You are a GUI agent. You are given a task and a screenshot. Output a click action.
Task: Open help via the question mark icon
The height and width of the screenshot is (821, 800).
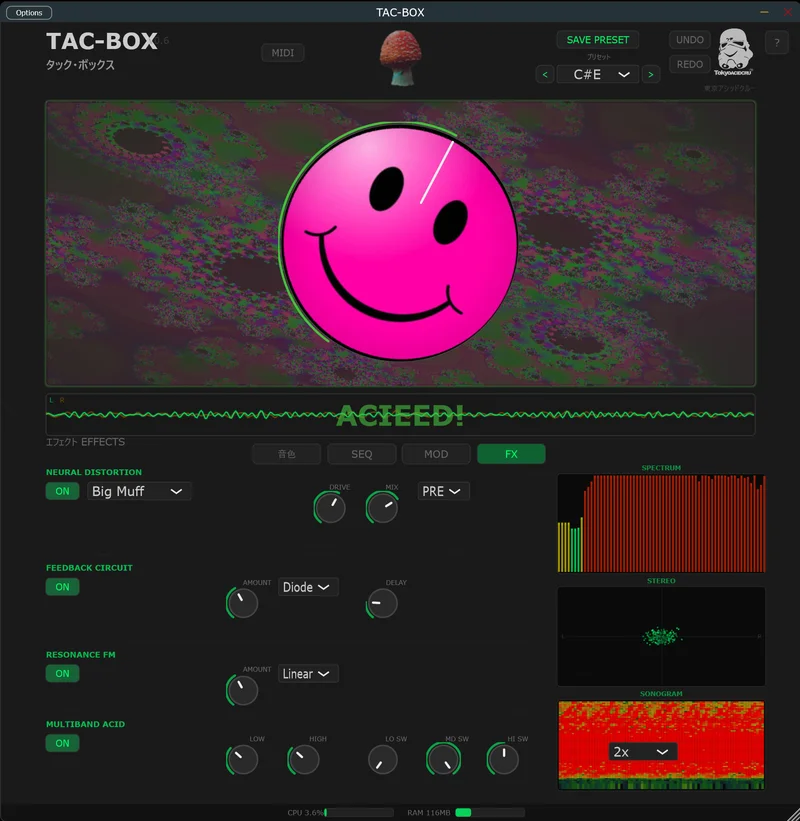[777, 42]
